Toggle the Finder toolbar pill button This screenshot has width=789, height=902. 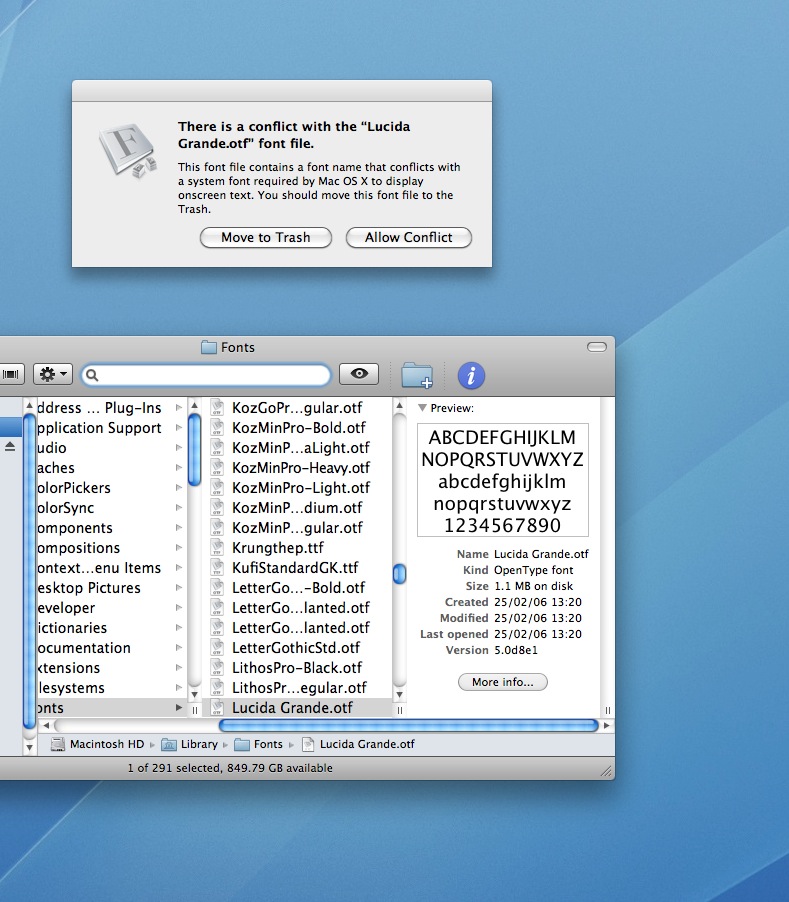click(596, 347)
